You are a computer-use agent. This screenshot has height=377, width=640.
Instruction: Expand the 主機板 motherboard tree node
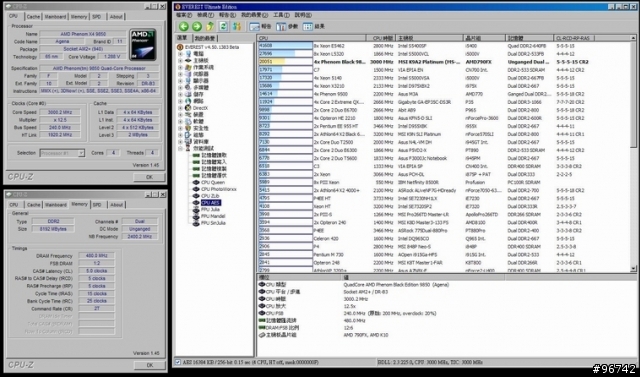point(180,60)
